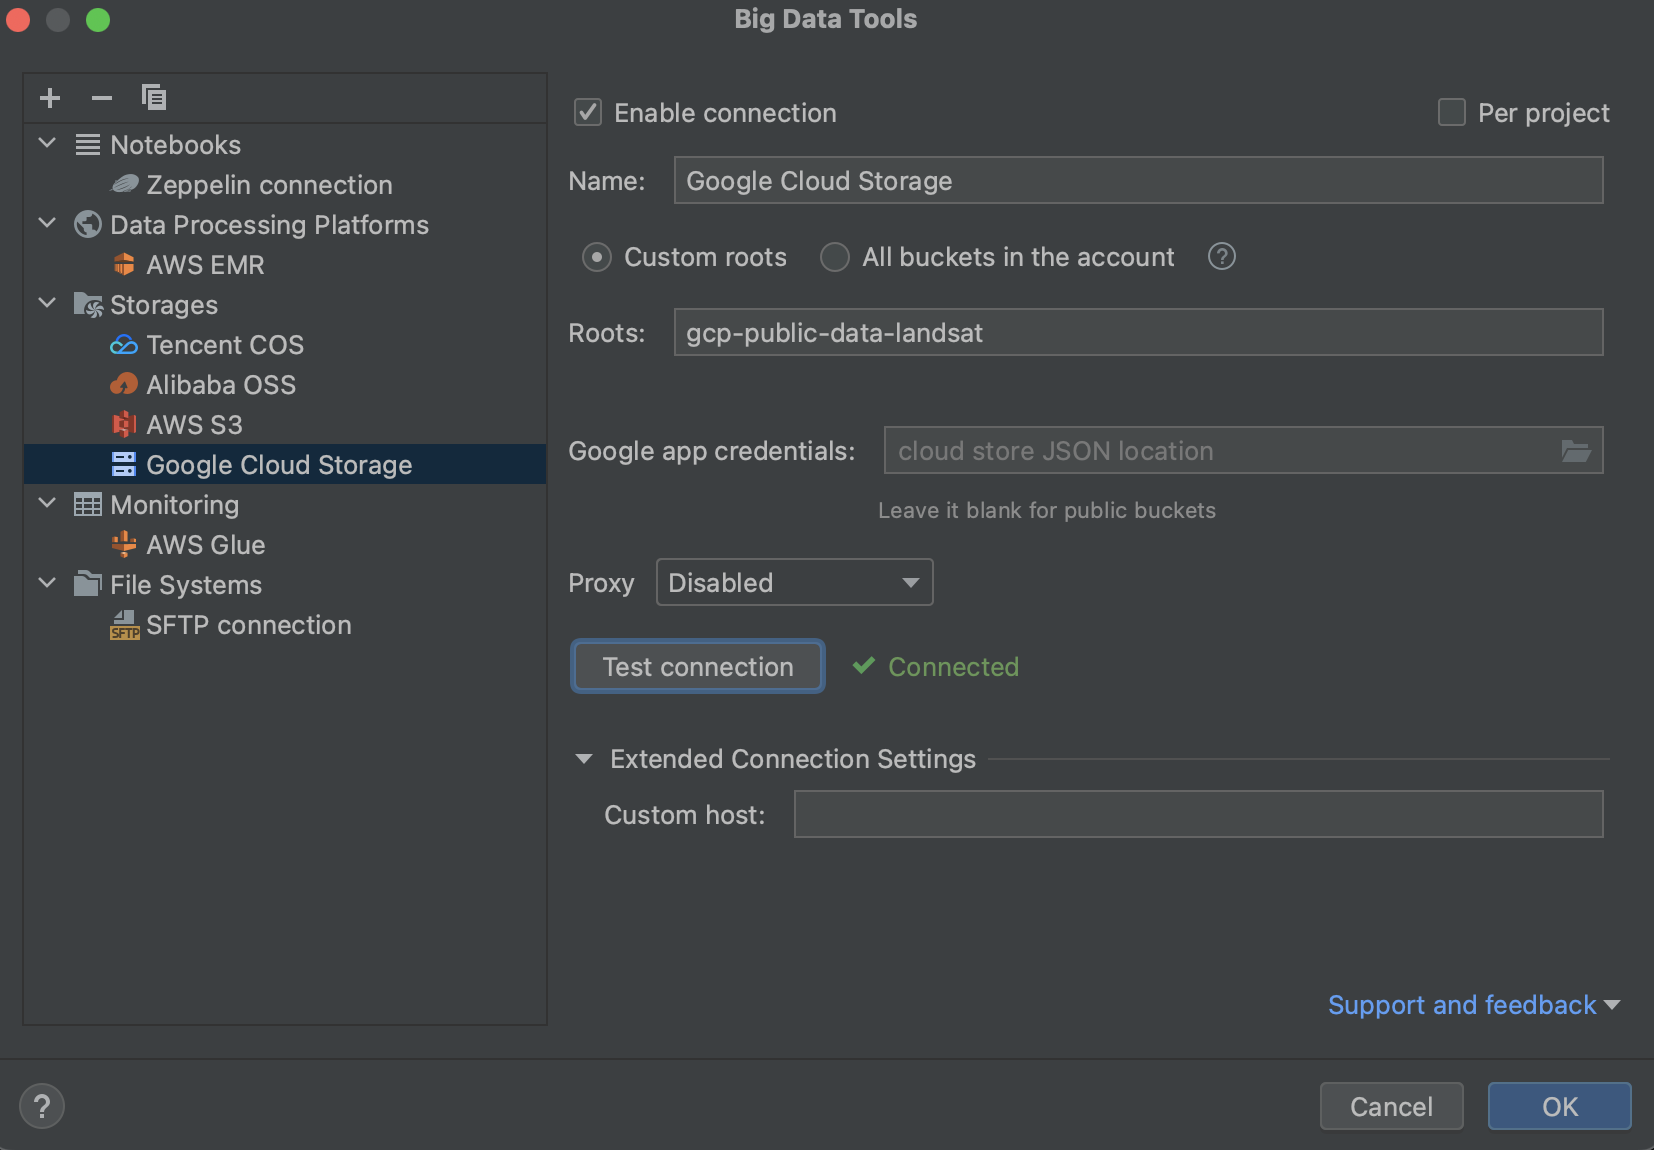Select the AWS S3 storage icon
Screen dimensions: 1654x1150
pos(124,424)
